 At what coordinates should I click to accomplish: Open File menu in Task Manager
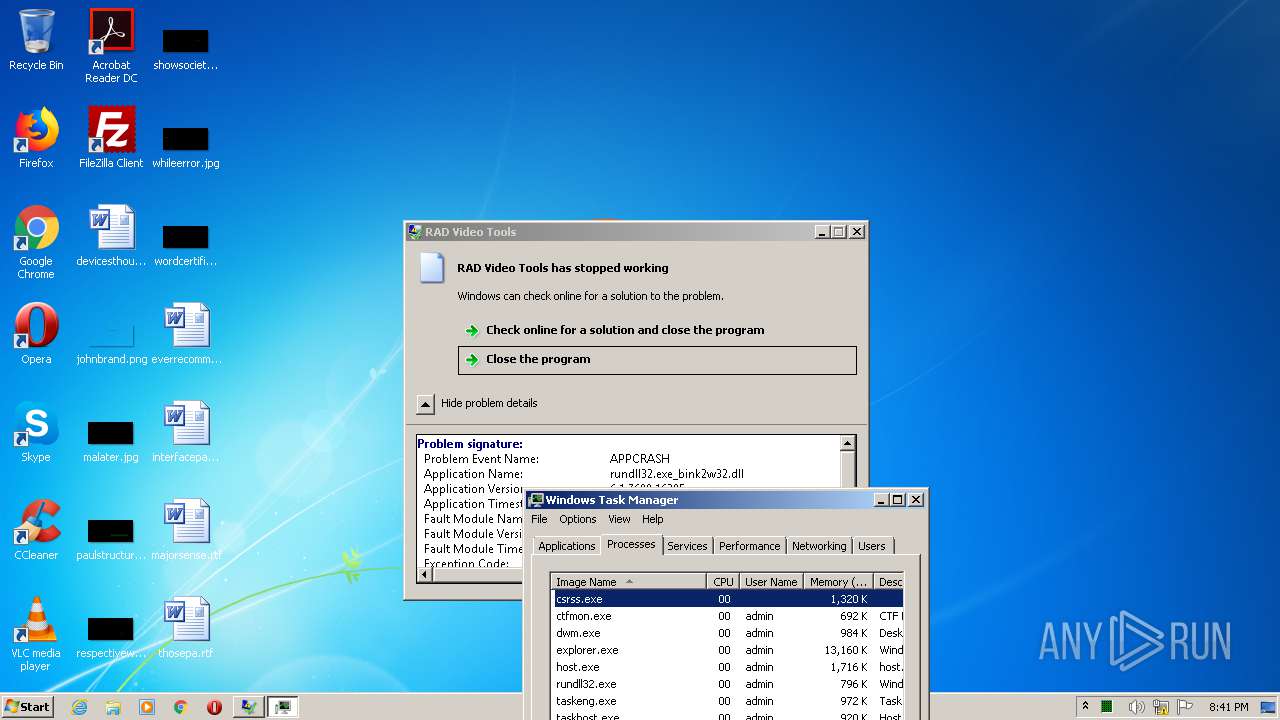(539, 519)
